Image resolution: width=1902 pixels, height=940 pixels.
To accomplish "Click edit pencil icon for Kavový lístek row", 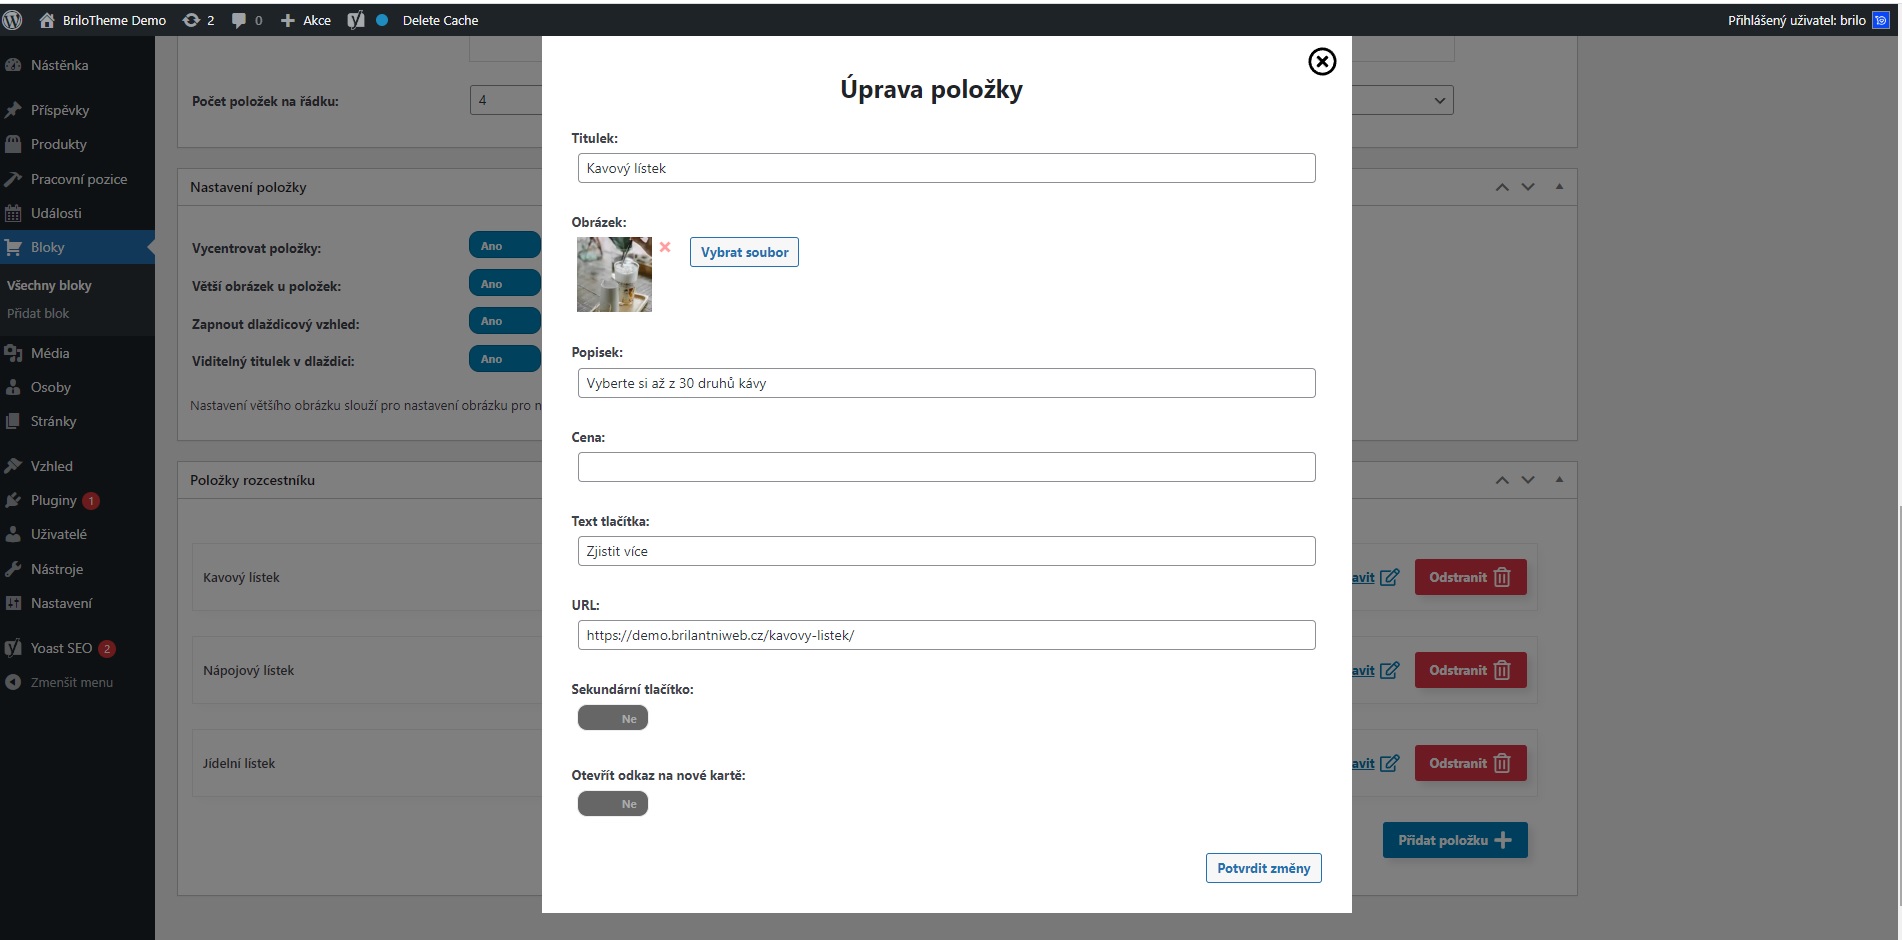I will [1389, 577].
